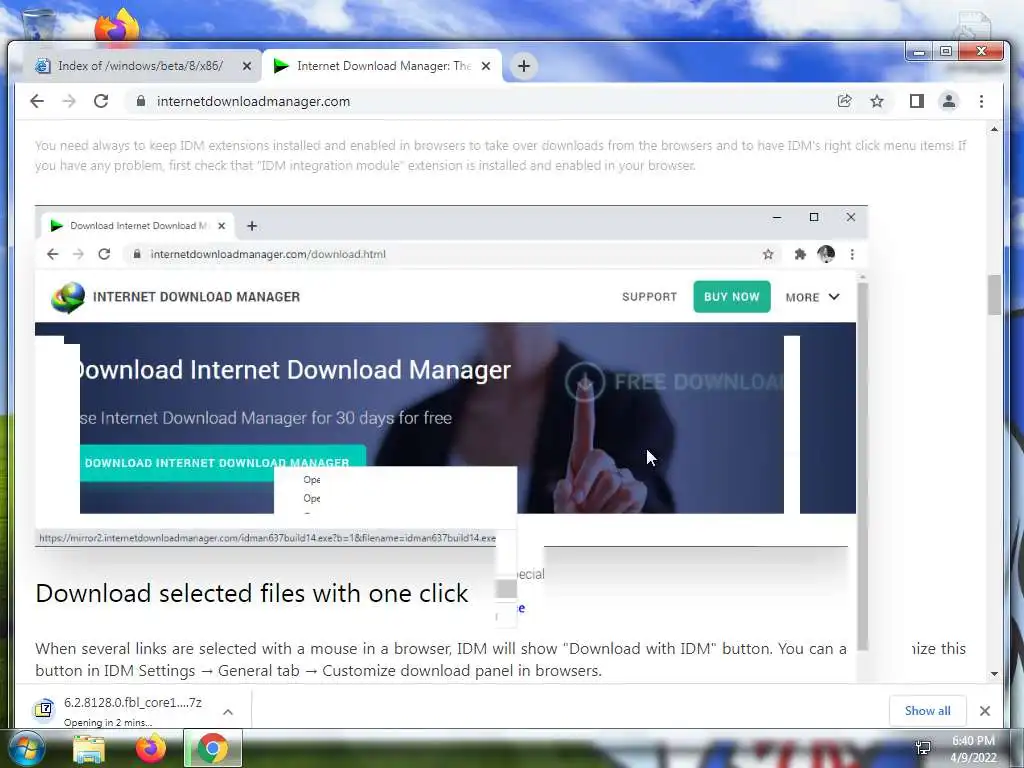Click the BUY NOW button in the embedded page
This screenshot has height=768, width=1024.
click(x=731, y=296)
